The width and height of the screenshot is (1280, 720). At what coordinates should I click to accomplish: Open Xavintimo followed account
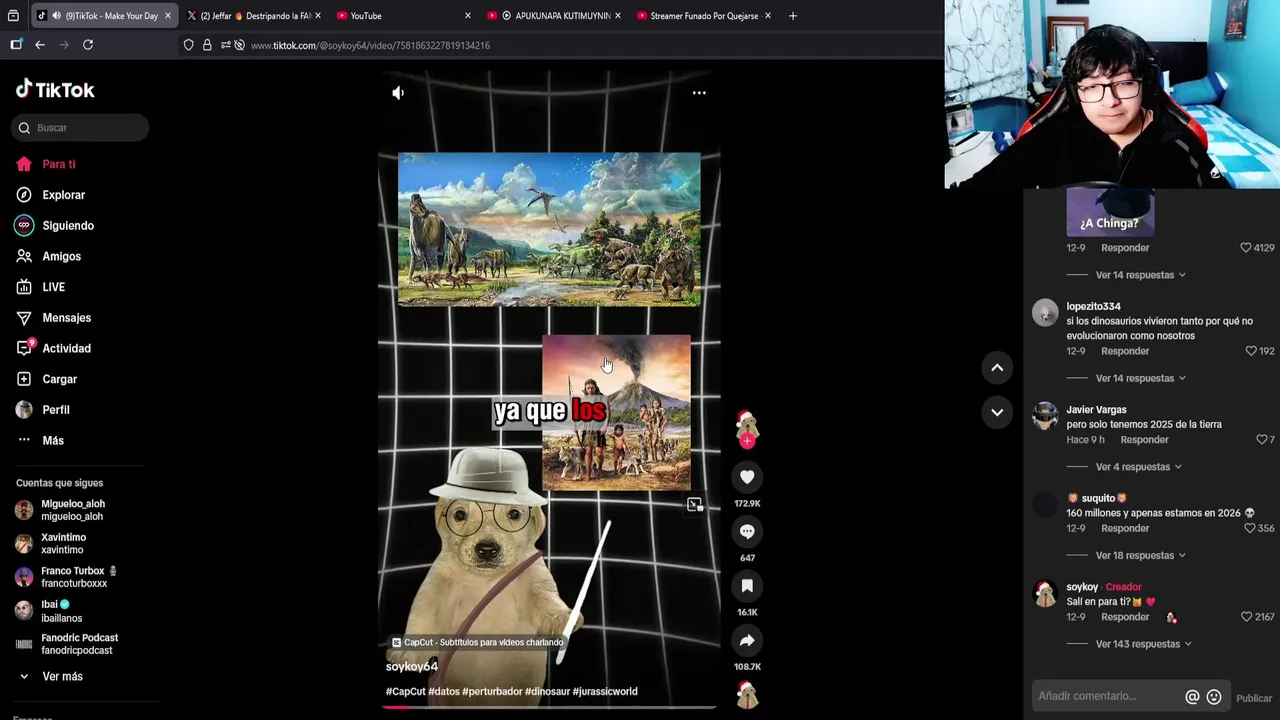point(62,544)
